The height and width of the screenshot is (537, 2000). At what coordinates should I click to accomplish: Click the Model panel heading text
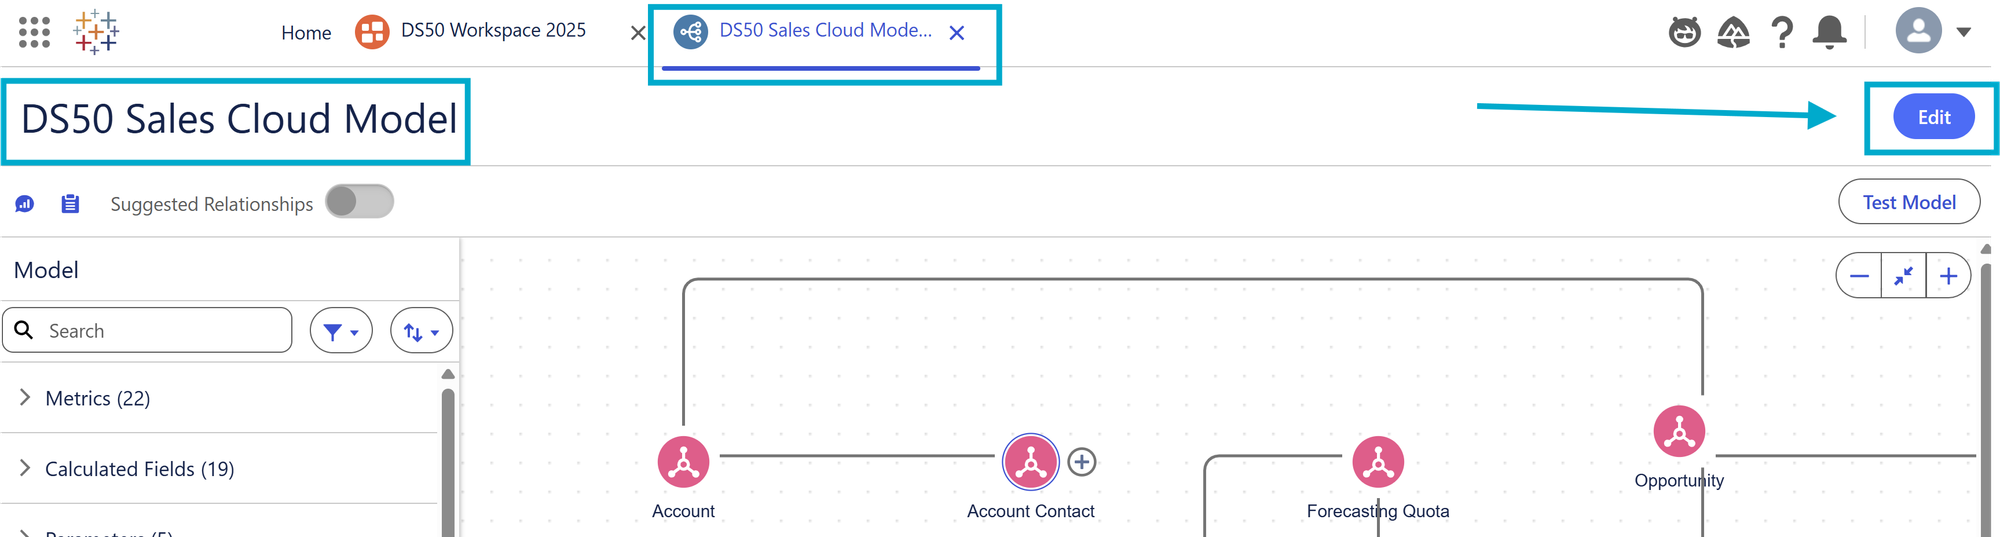[46, 270]
